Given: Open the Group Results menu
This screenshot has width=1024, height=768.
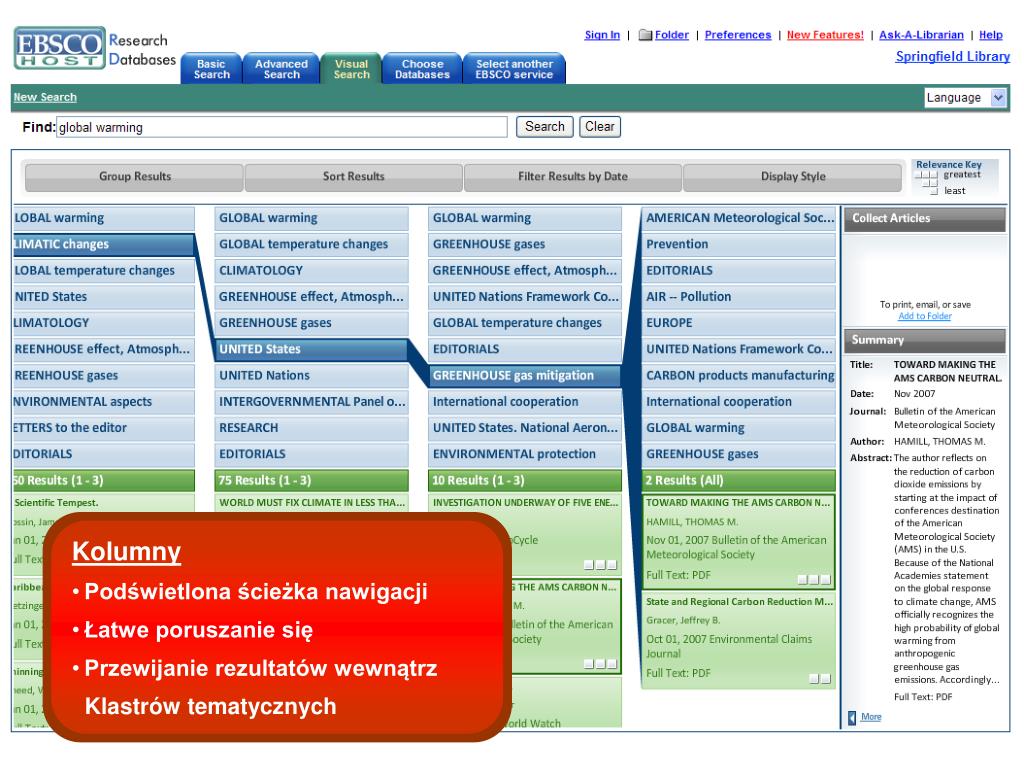Looking at the screenshot, I should tap(135, 176).
